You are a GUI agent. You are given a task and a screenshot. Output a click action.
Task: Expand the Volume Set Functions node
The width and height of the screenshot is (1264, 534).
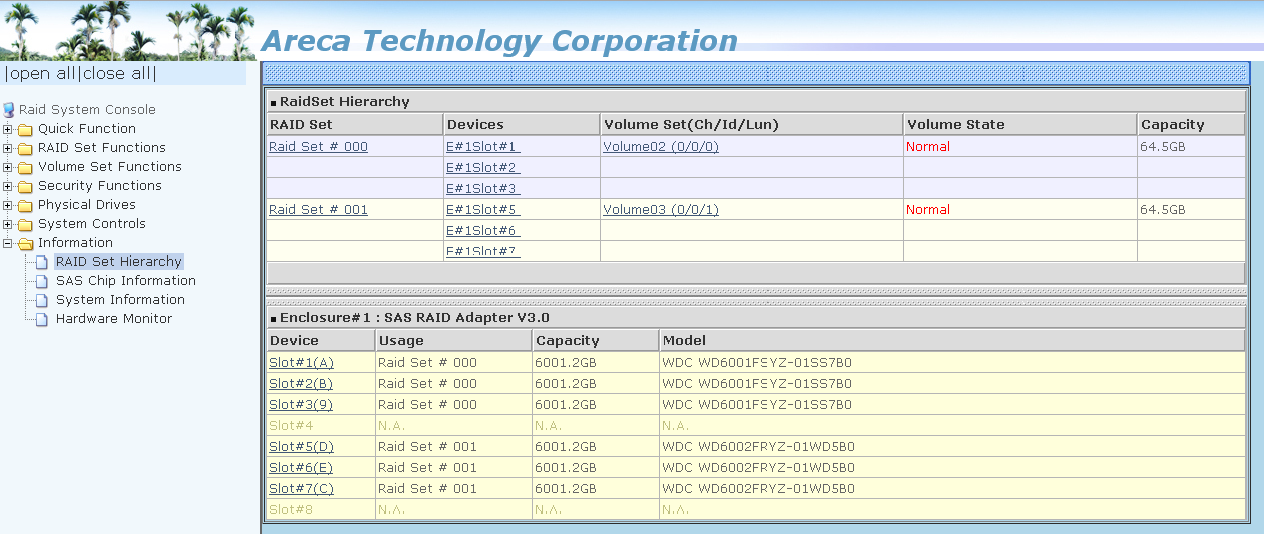click(x=8, y=167)
